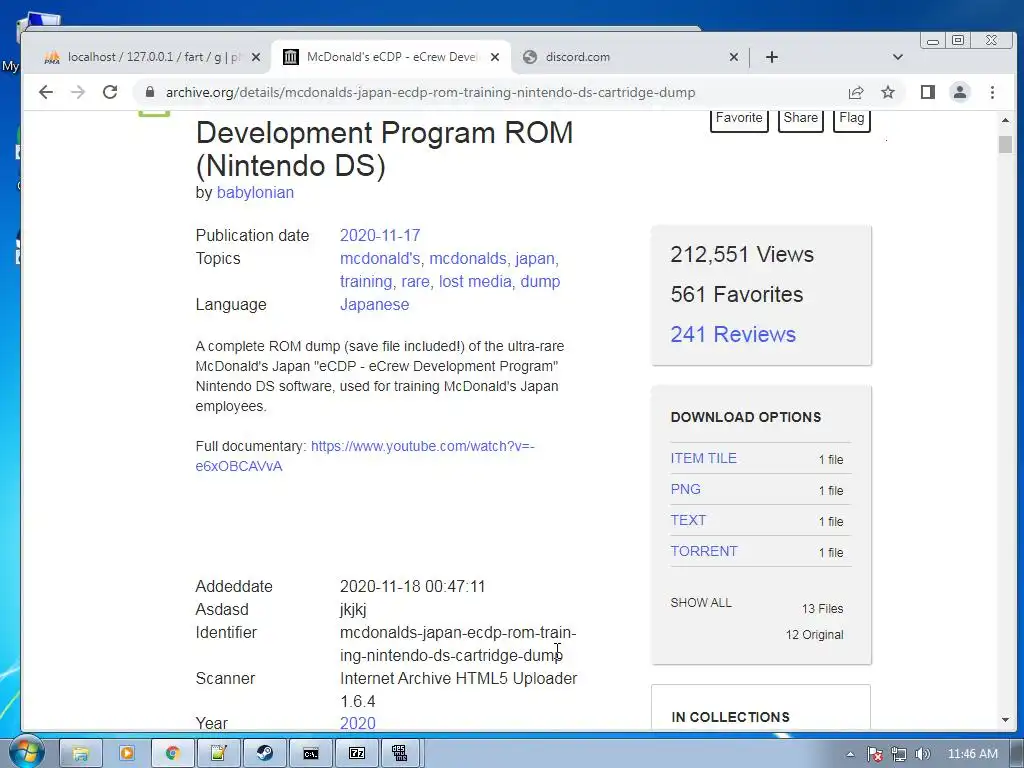This screenshot has width=1024, height=768.
Task: Click the browser forward arrow
Action: [x=78, y=92]
